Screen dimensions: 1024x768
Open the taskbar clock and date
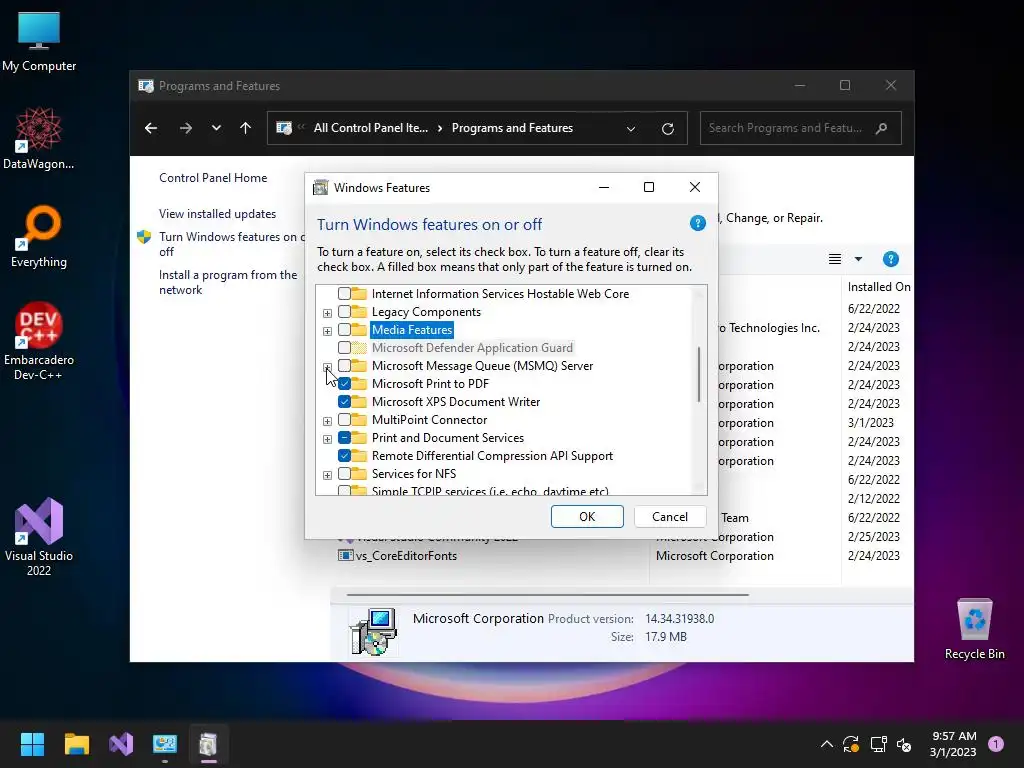(x=953, y=744)
